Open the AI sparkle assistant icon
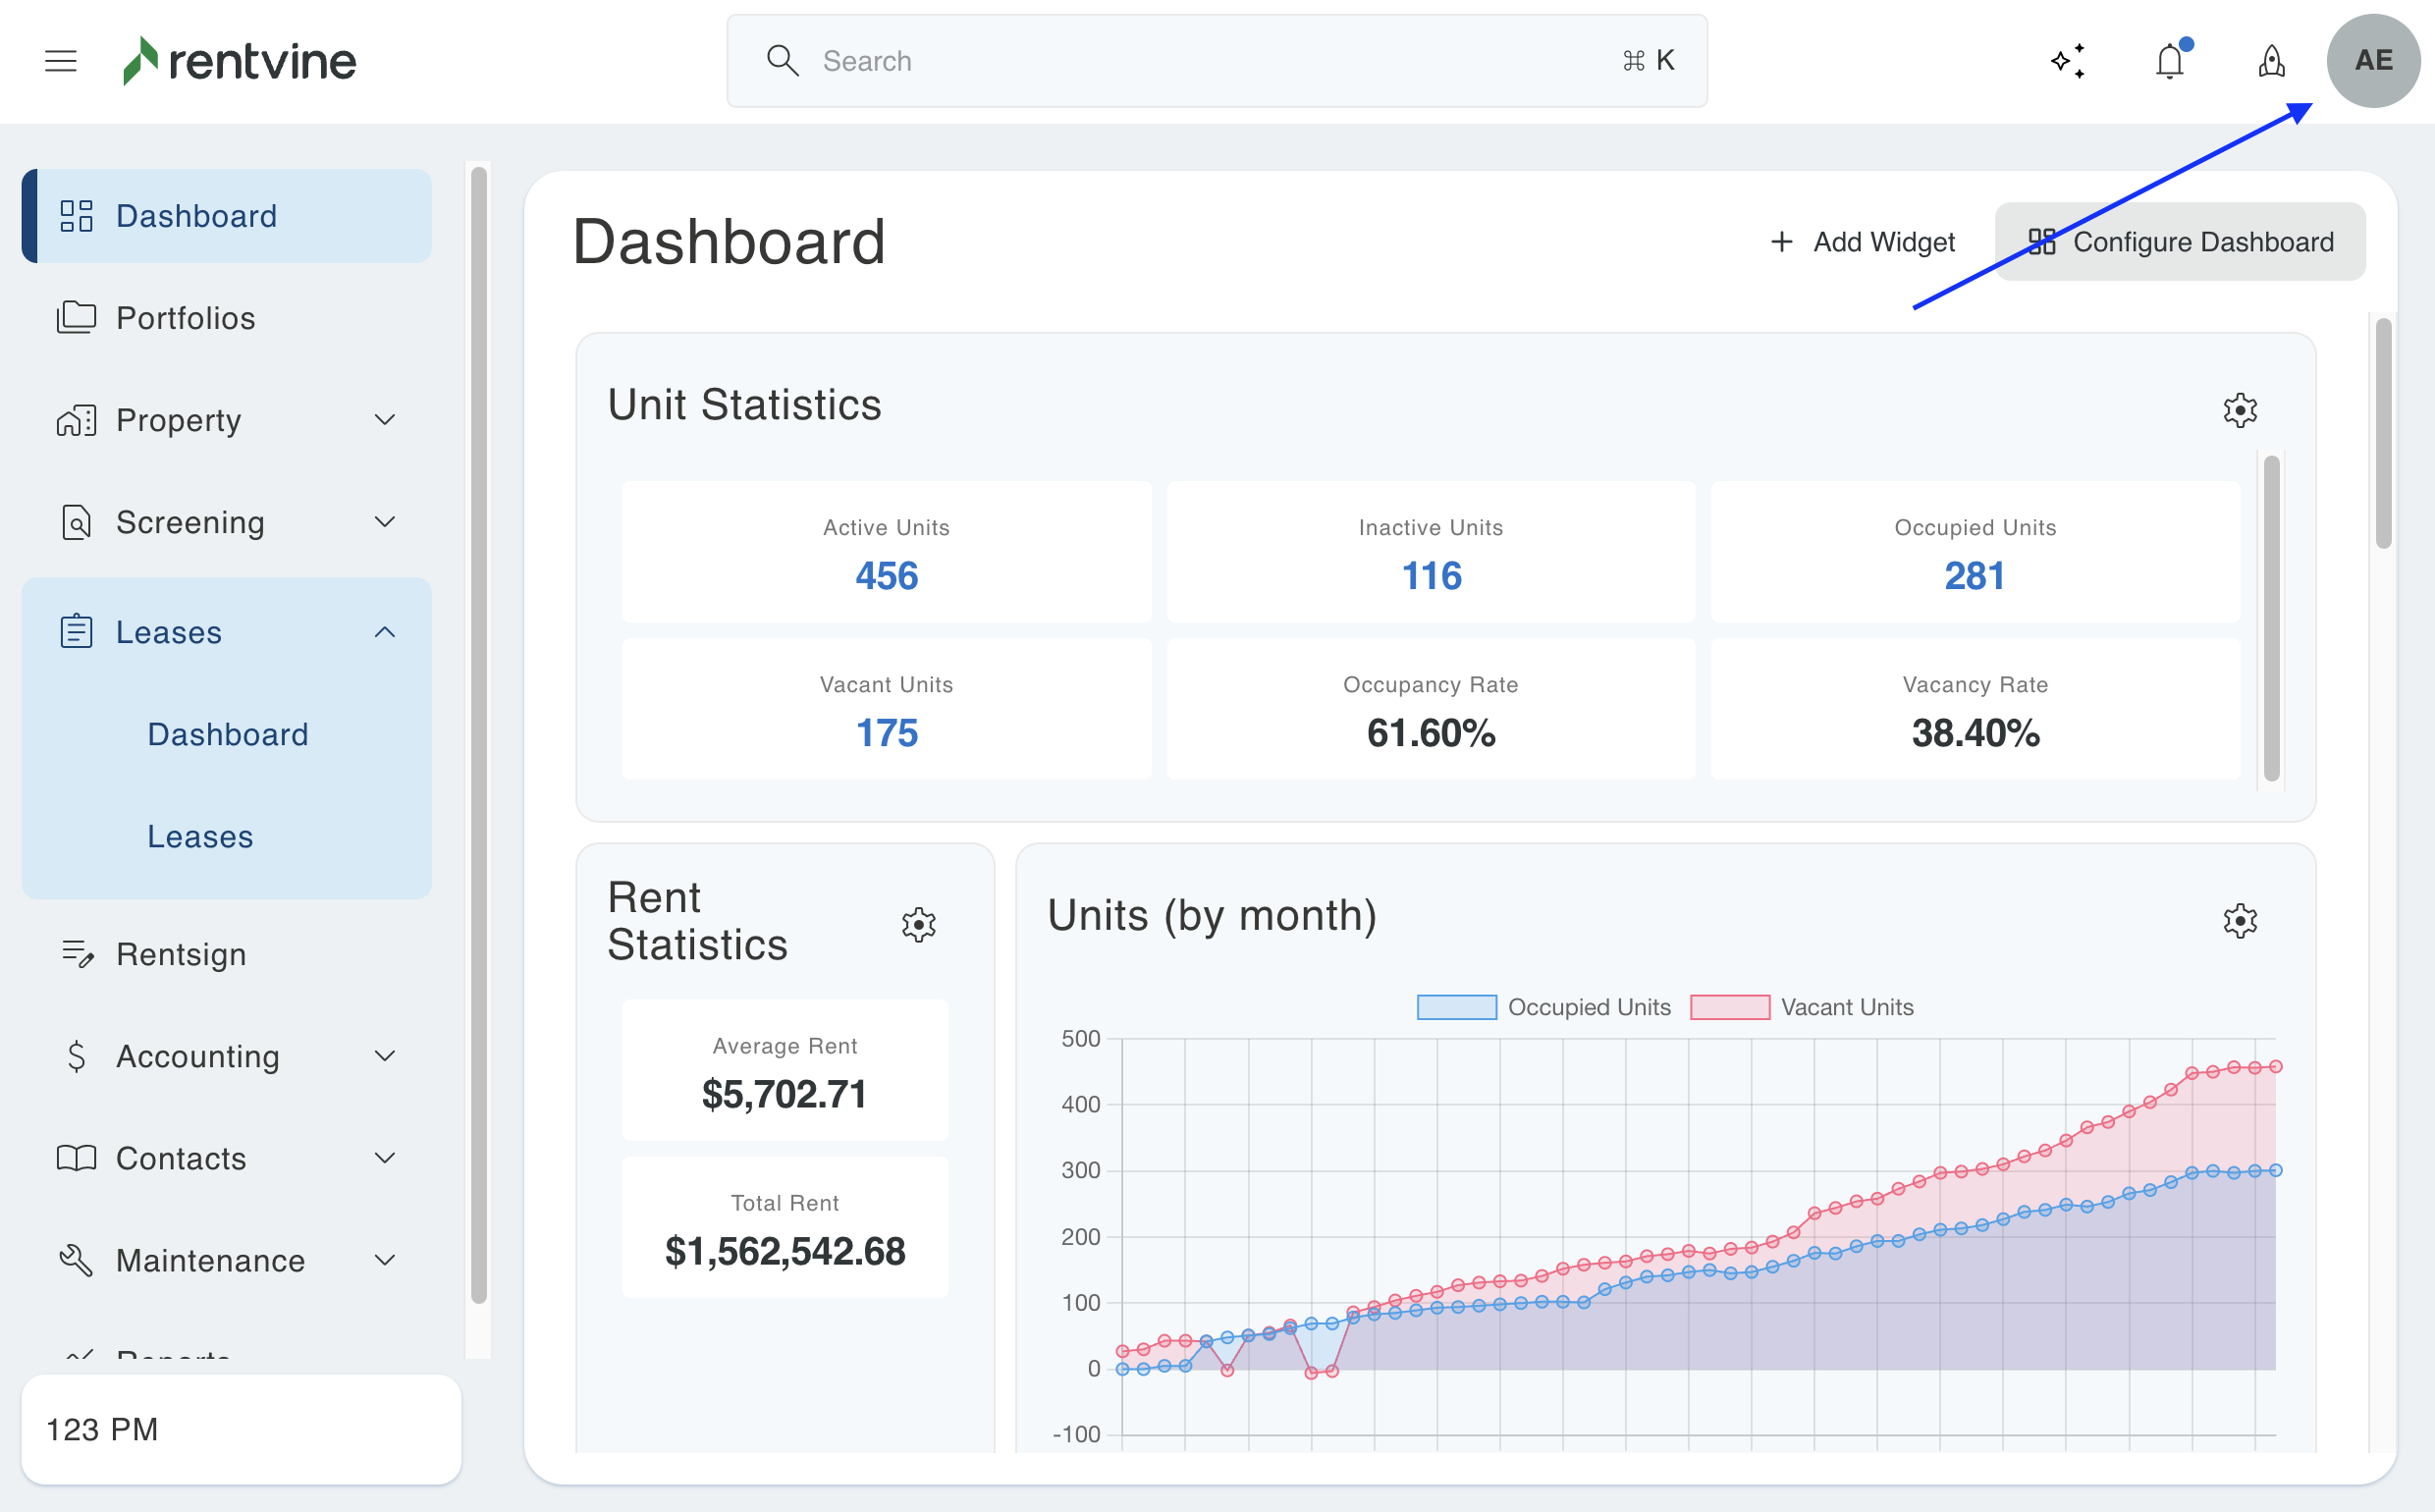This screenshot has height=1512, width=2435. click(2067, 61)
